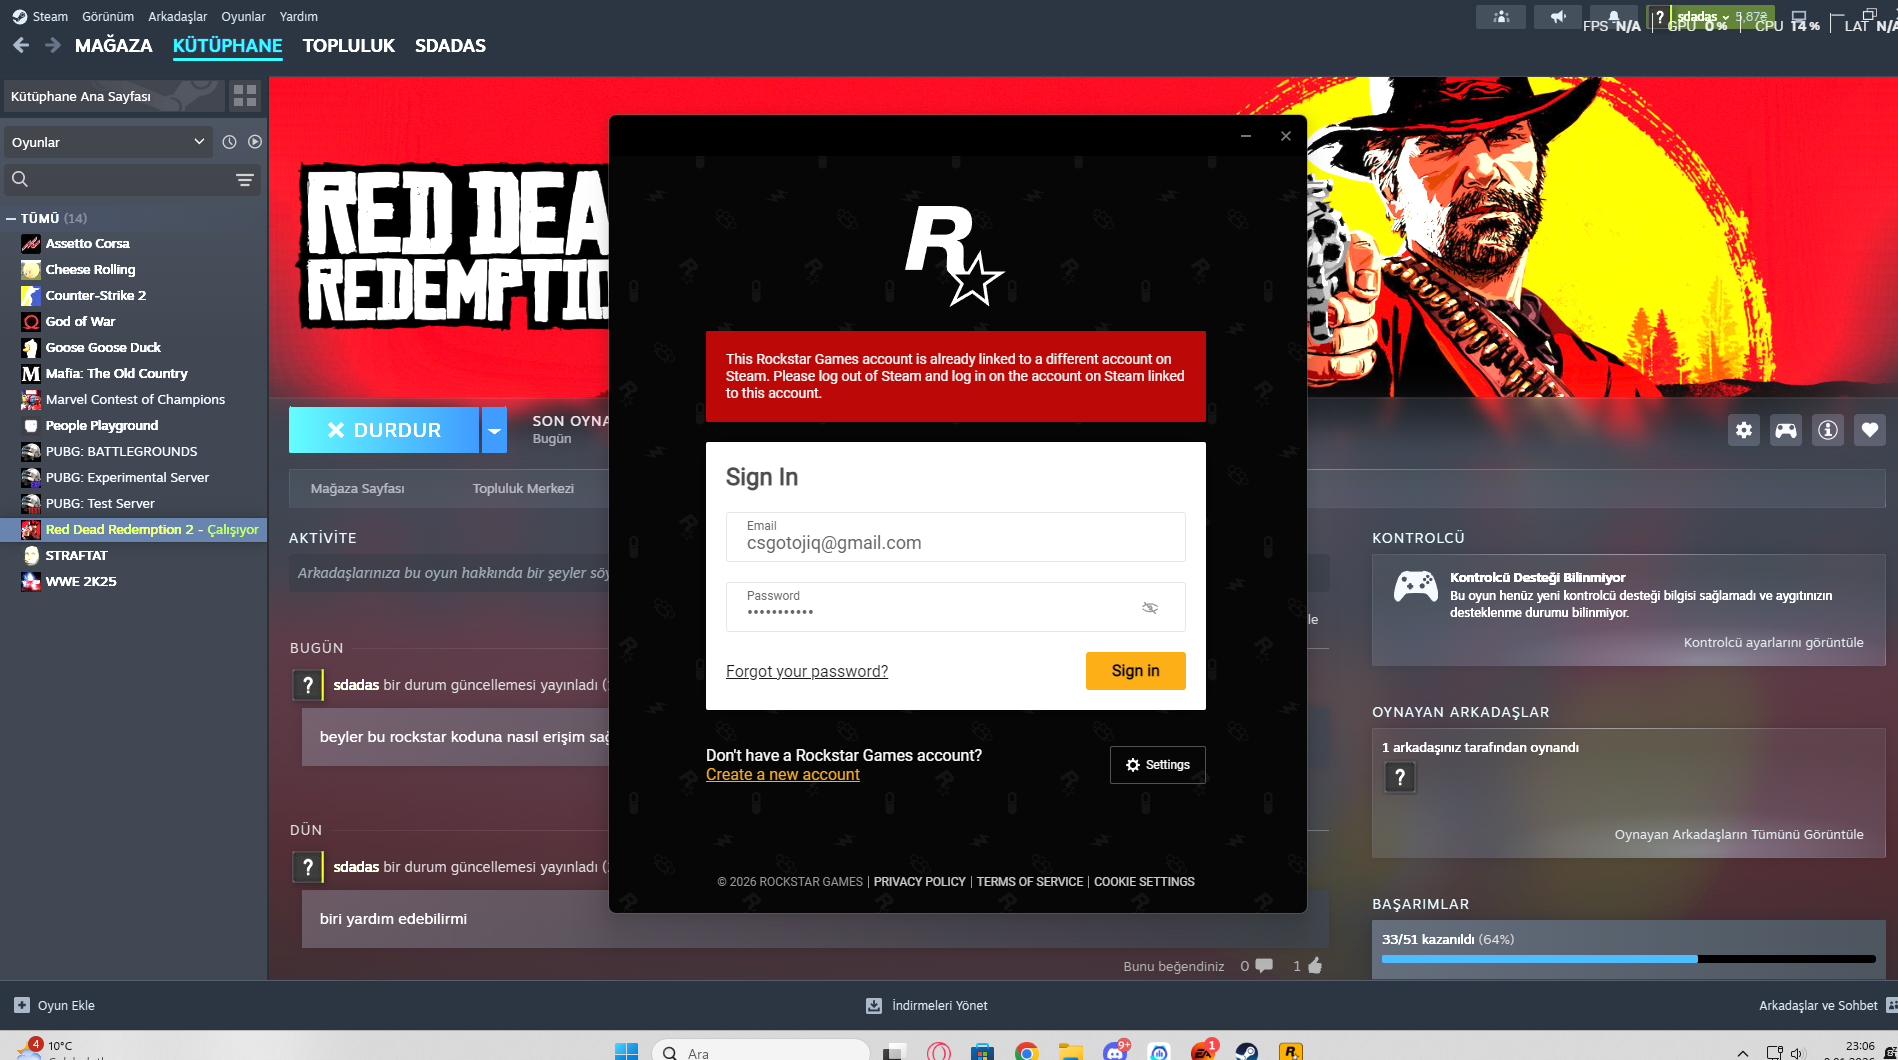Open Chrome from the taskbar
Image resolution: width=1898 pixels, height=1060 pixels.
click(1026, 1051)
